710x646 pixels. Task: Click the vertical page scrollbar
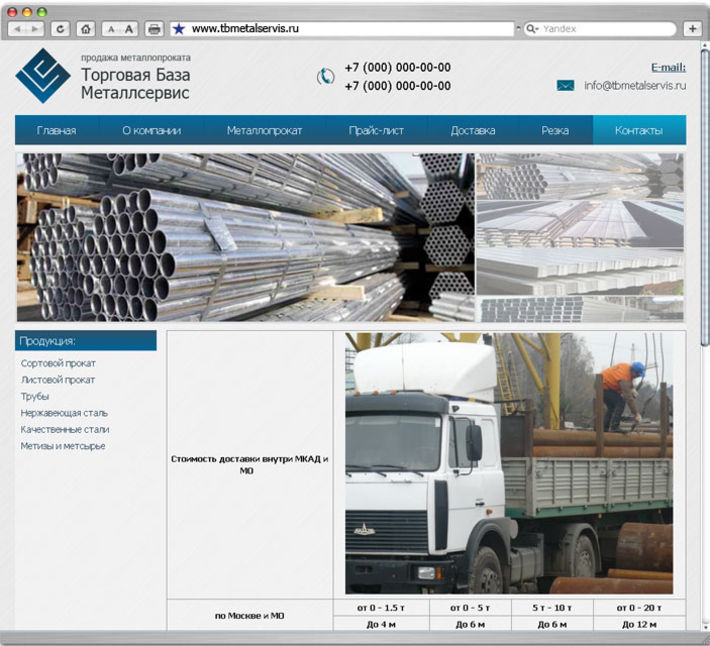point(704,195)
